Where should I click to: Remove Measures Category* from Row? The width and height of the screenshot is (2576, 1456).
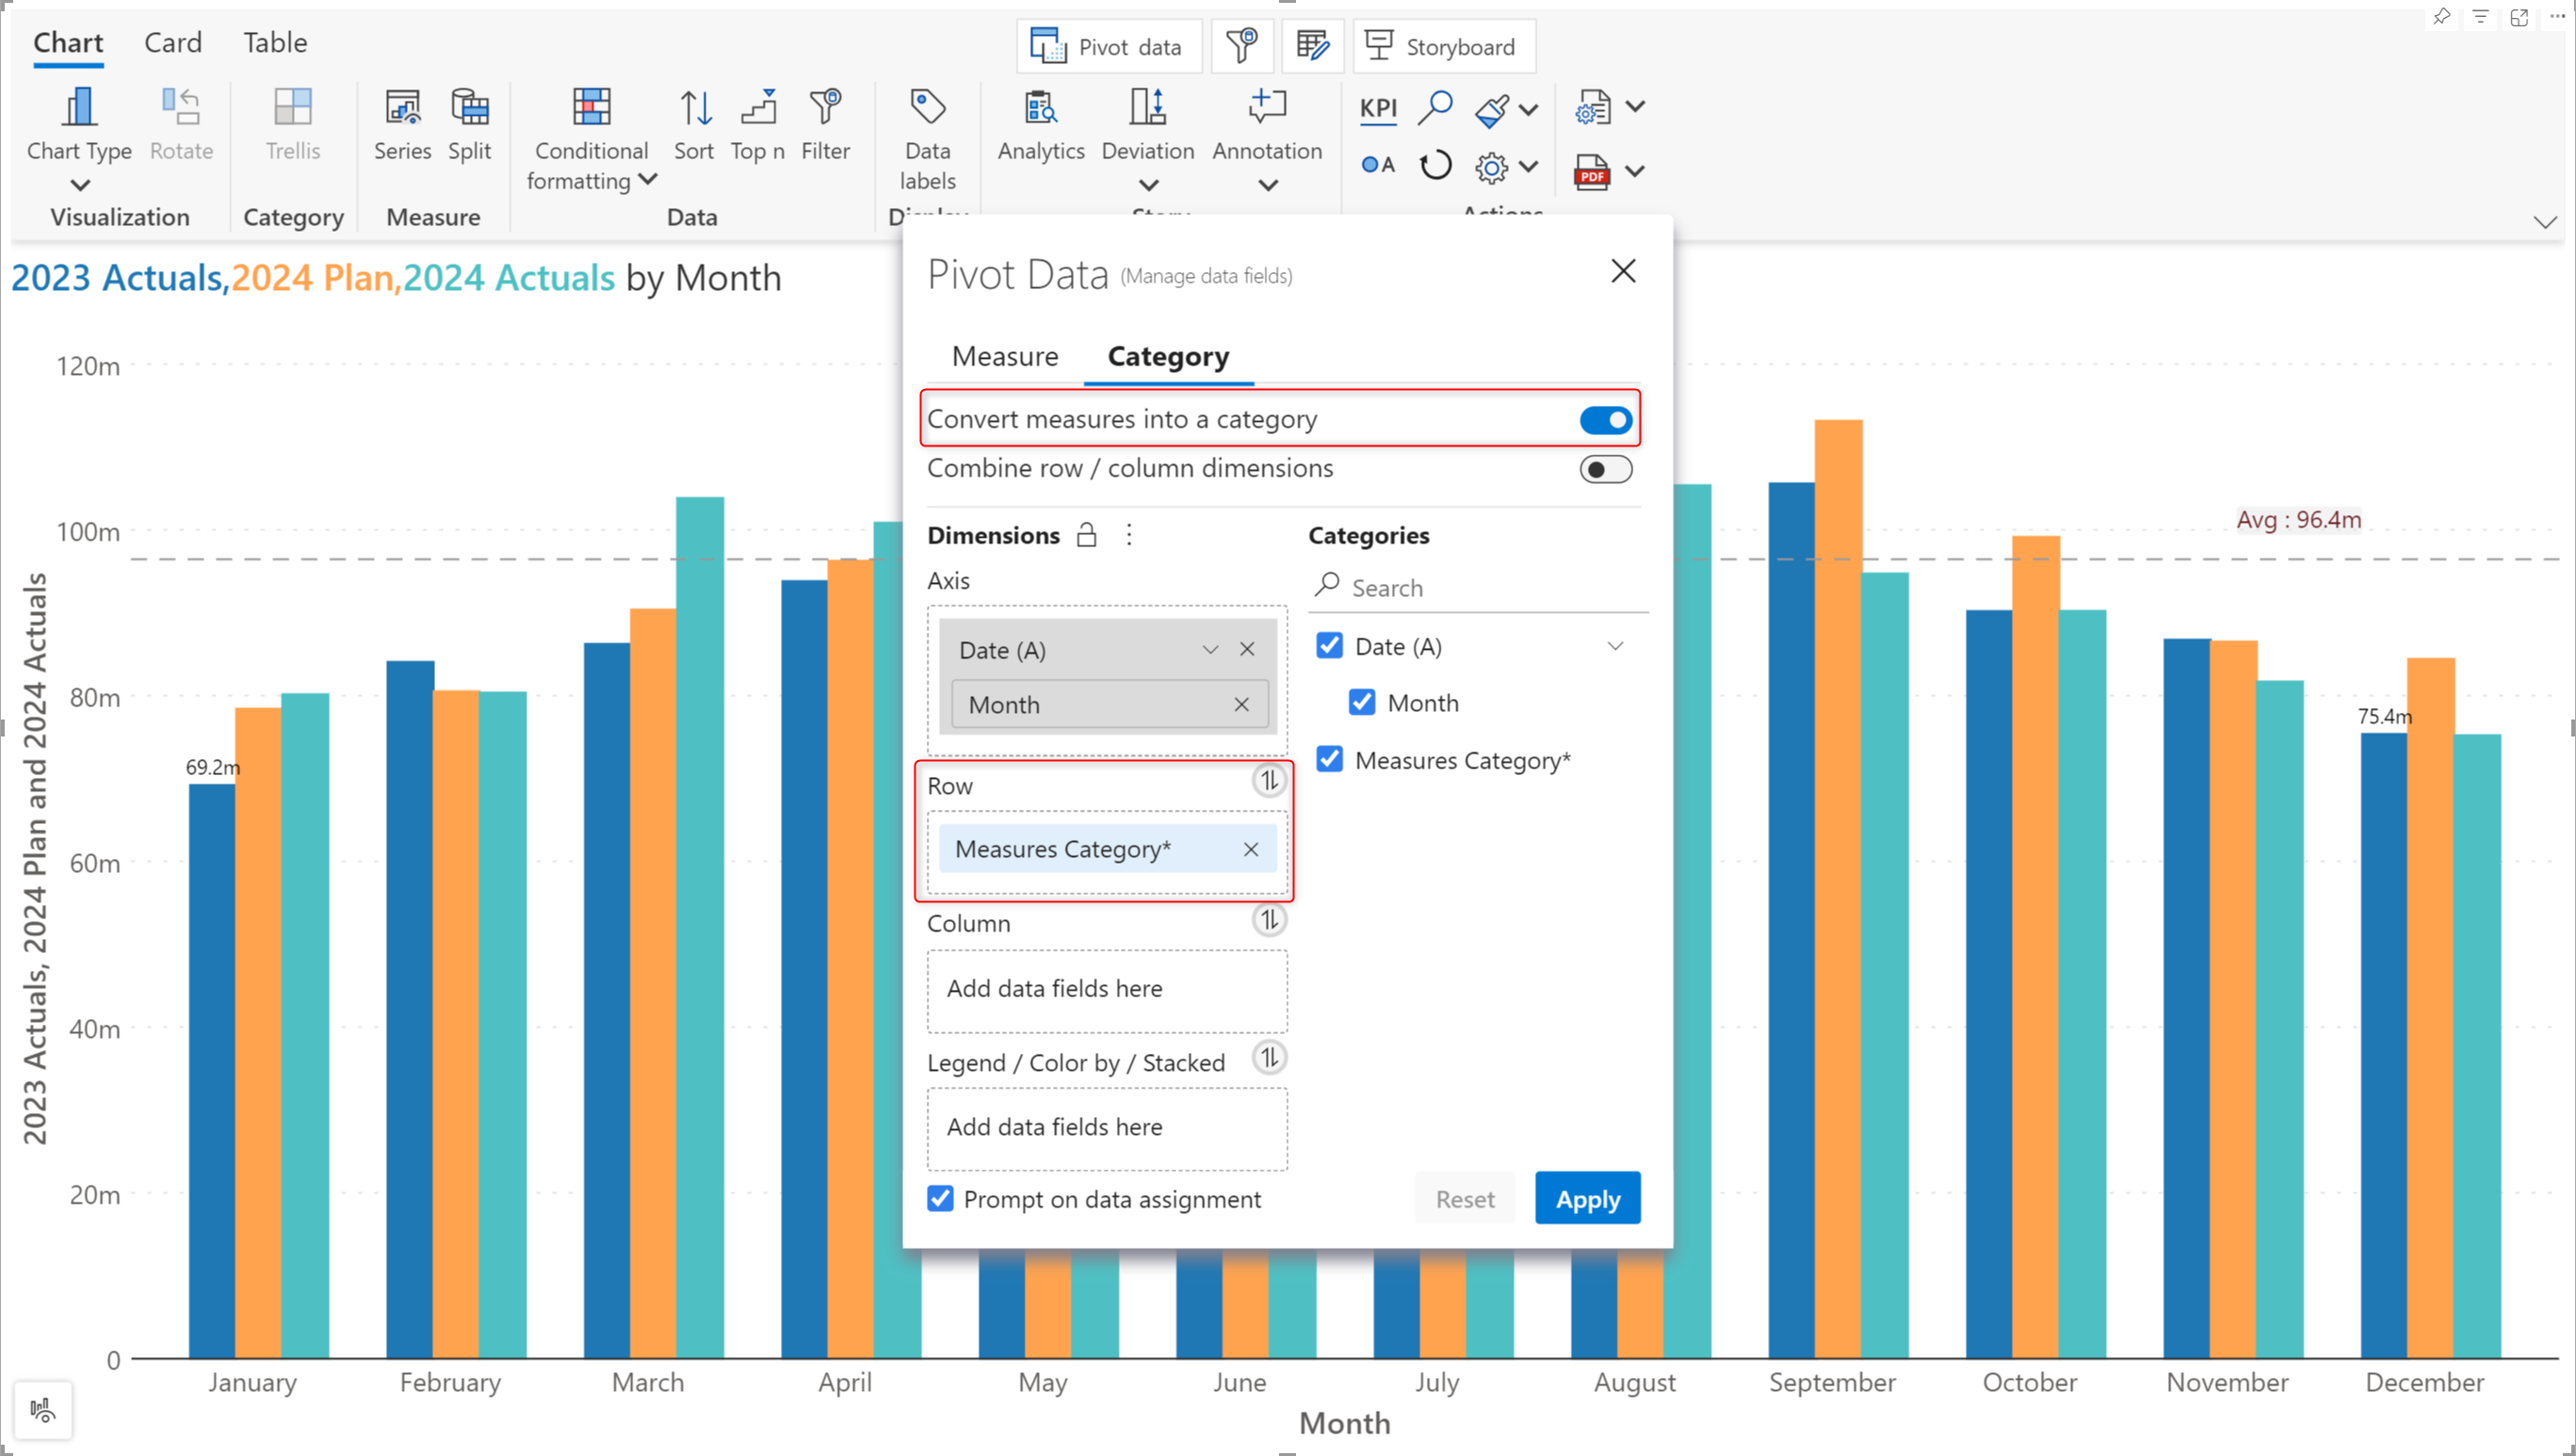[x=1250, y=849]
